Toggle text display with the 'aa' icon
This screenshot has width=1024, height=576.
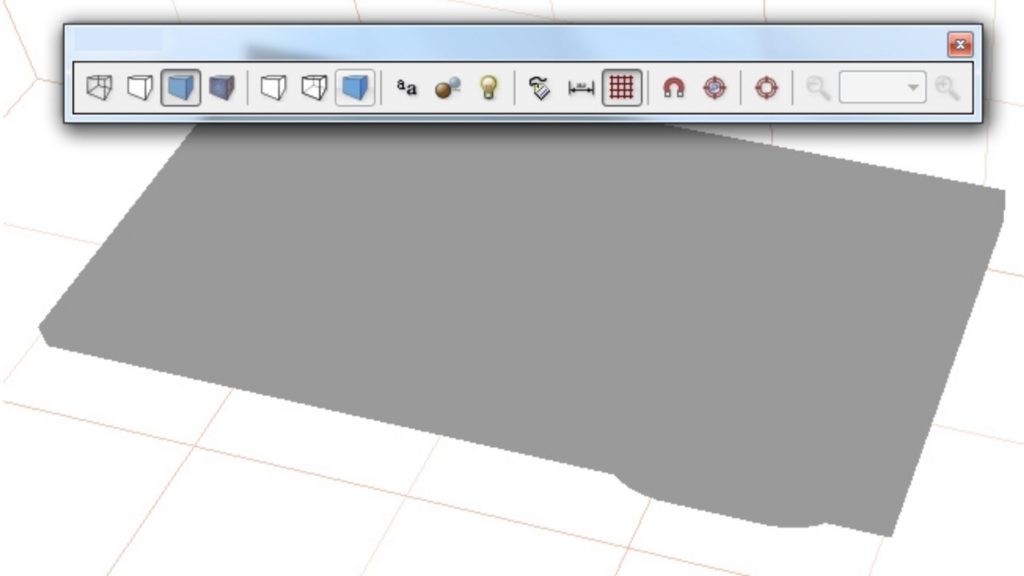click(x=406, y=88)
